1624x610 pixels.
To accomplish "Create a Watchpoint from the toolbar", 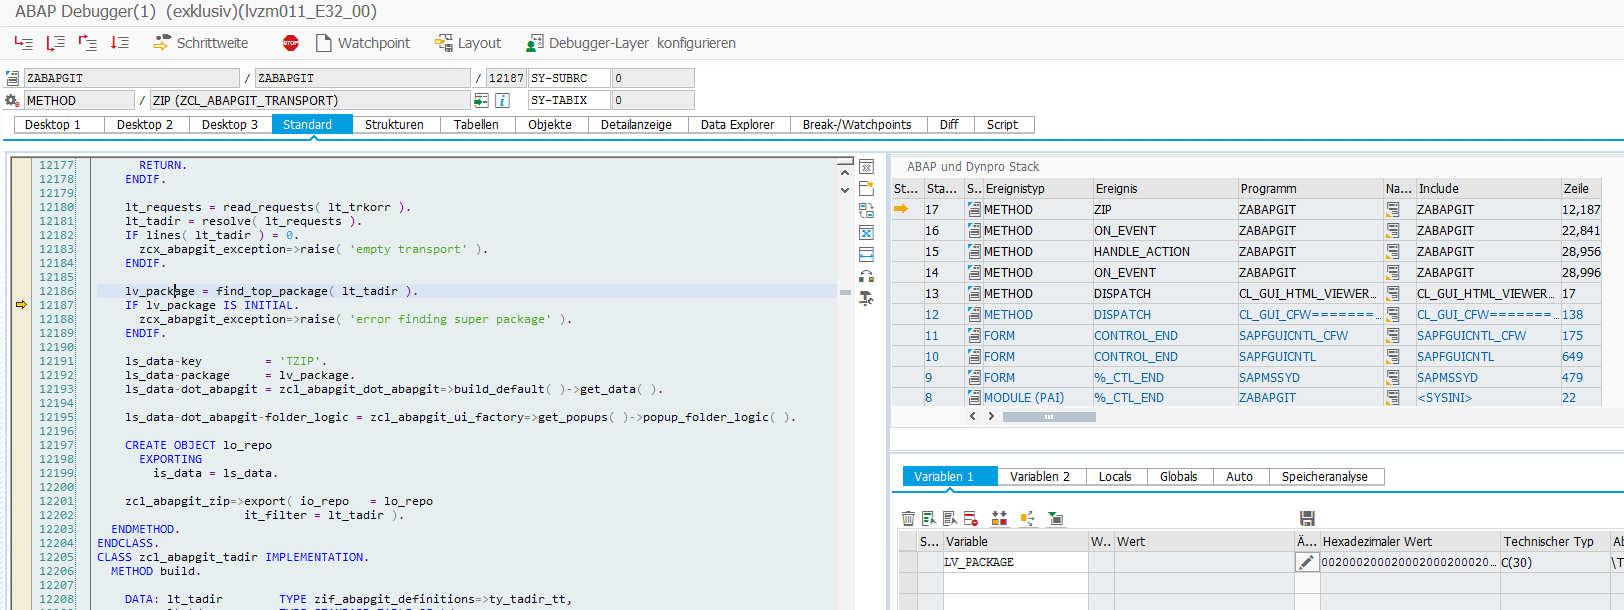I will click(363, 43).
